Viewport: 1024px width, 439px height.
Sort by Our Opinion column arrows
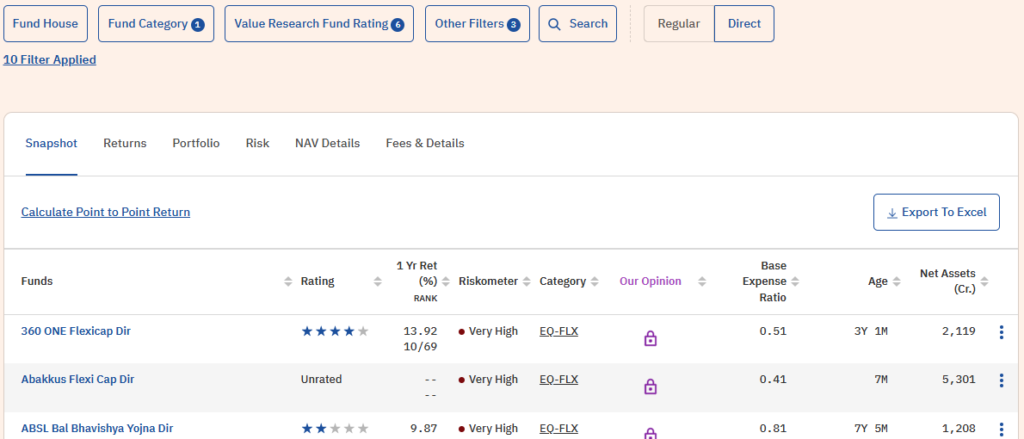pos(702,282)
